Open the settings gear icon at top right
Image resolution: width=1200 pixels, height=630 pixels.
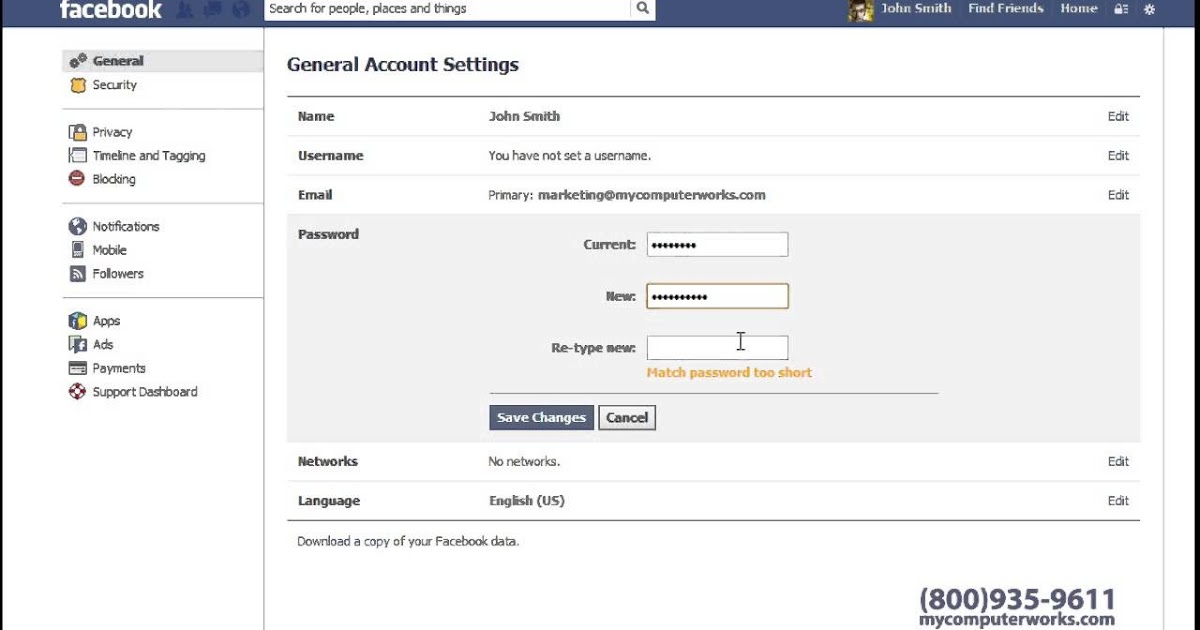point(1148,8)
